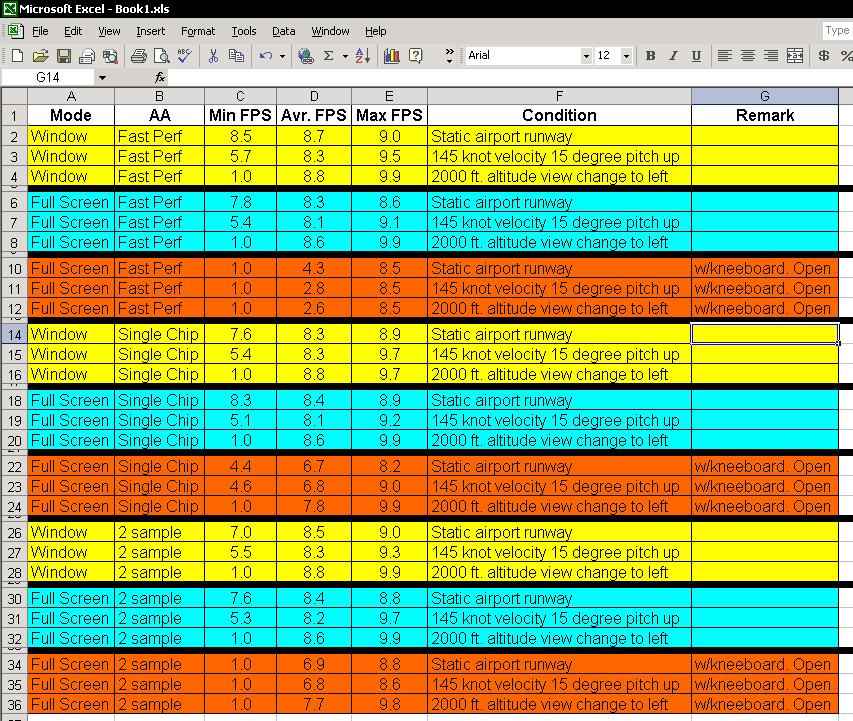Viewport: 853px width, 721px height.
Task: Select '2 sample' cell in row 26
Action: pos(159,532)
